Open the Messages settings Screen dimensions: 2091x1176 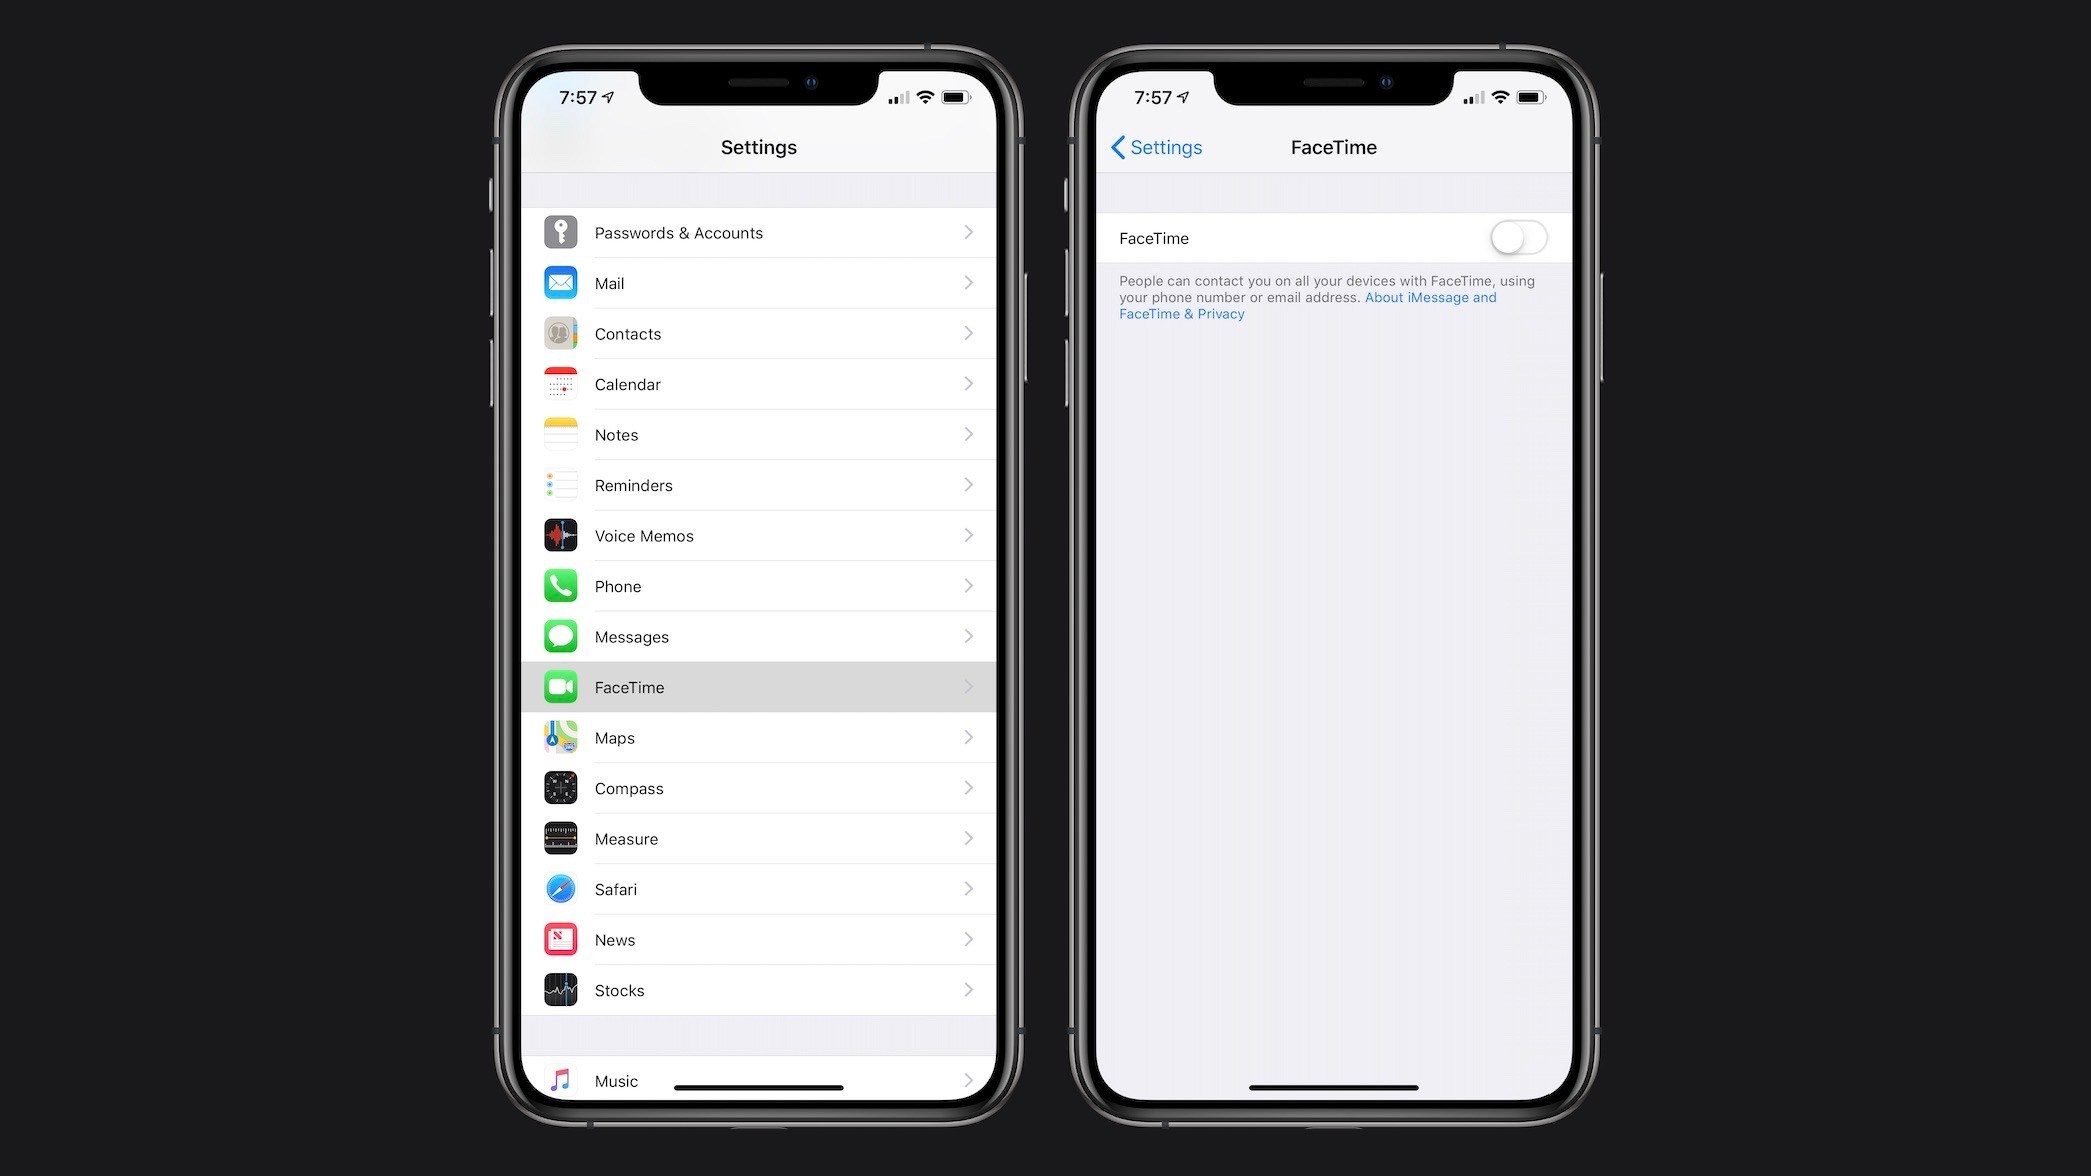click(760, 636)
